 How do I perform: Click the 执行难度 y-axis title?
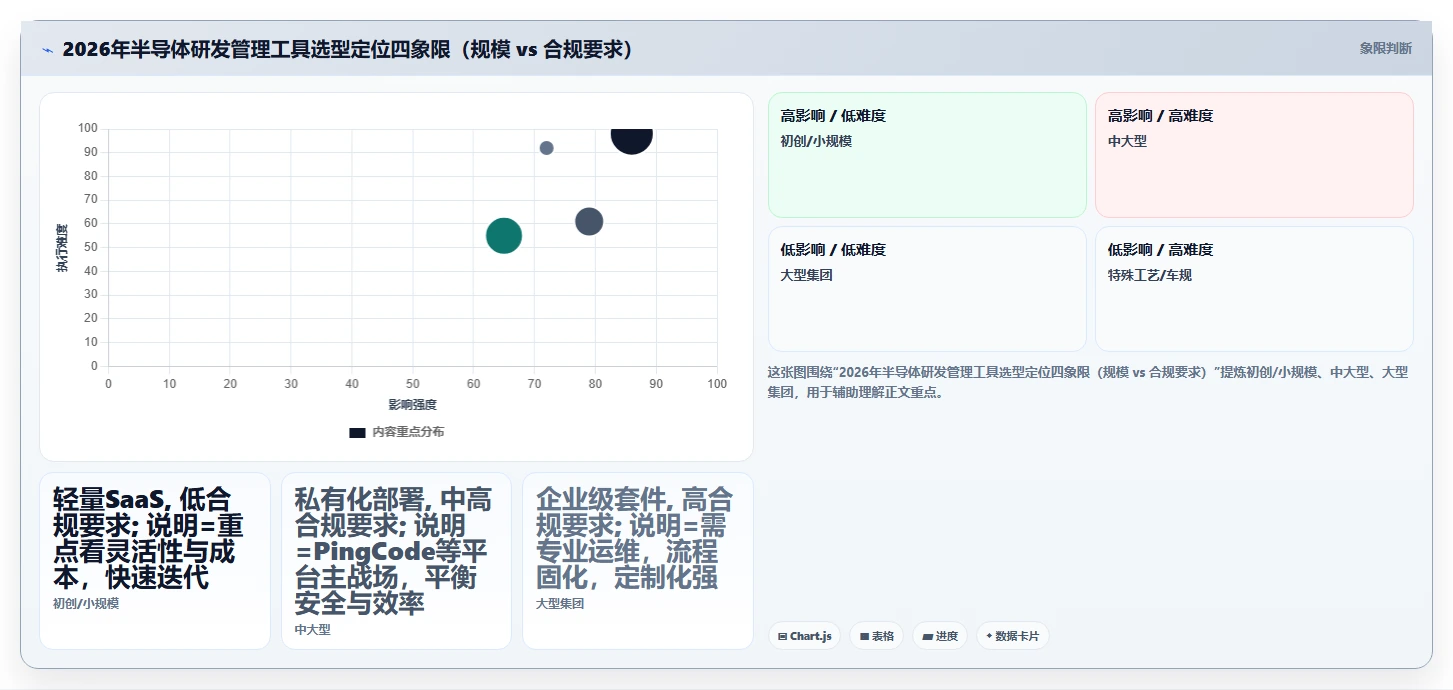click(62, 248)
